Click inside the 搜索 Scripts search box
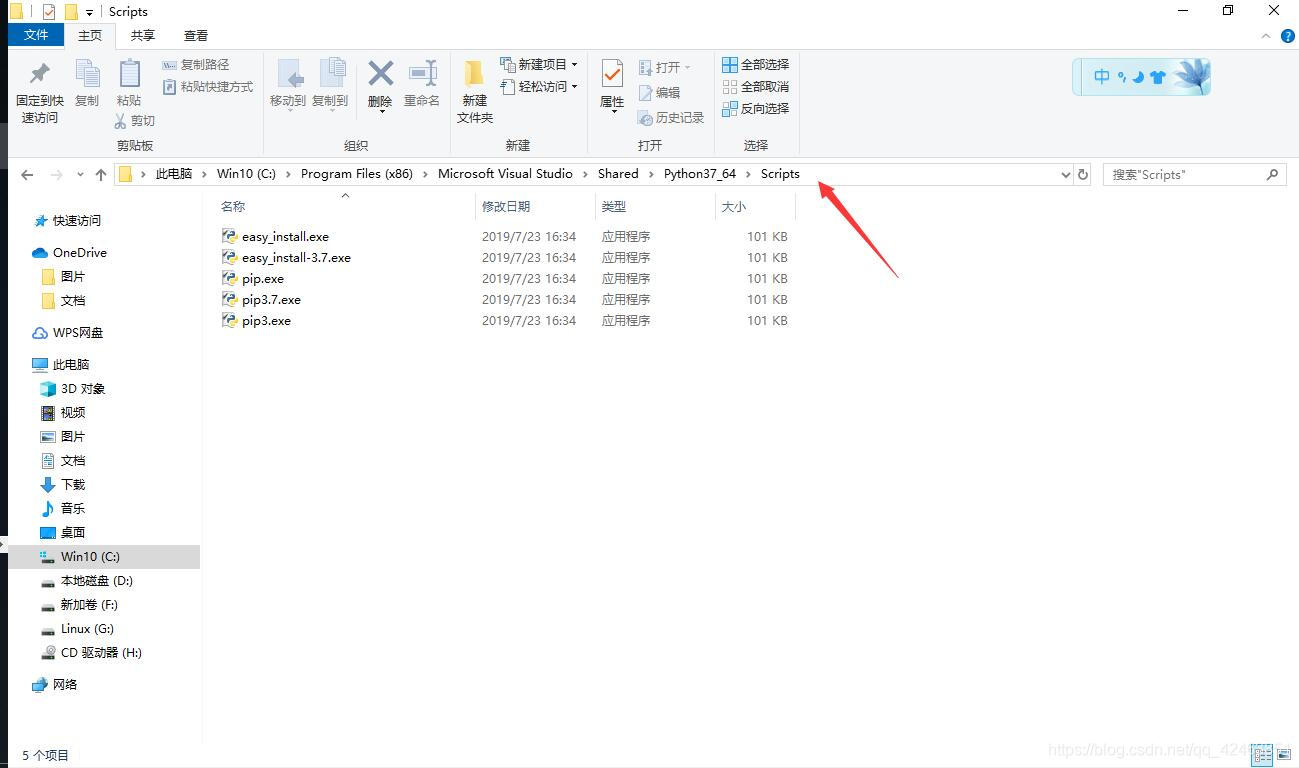The image size is (1299, 768). click(1180, 174)
